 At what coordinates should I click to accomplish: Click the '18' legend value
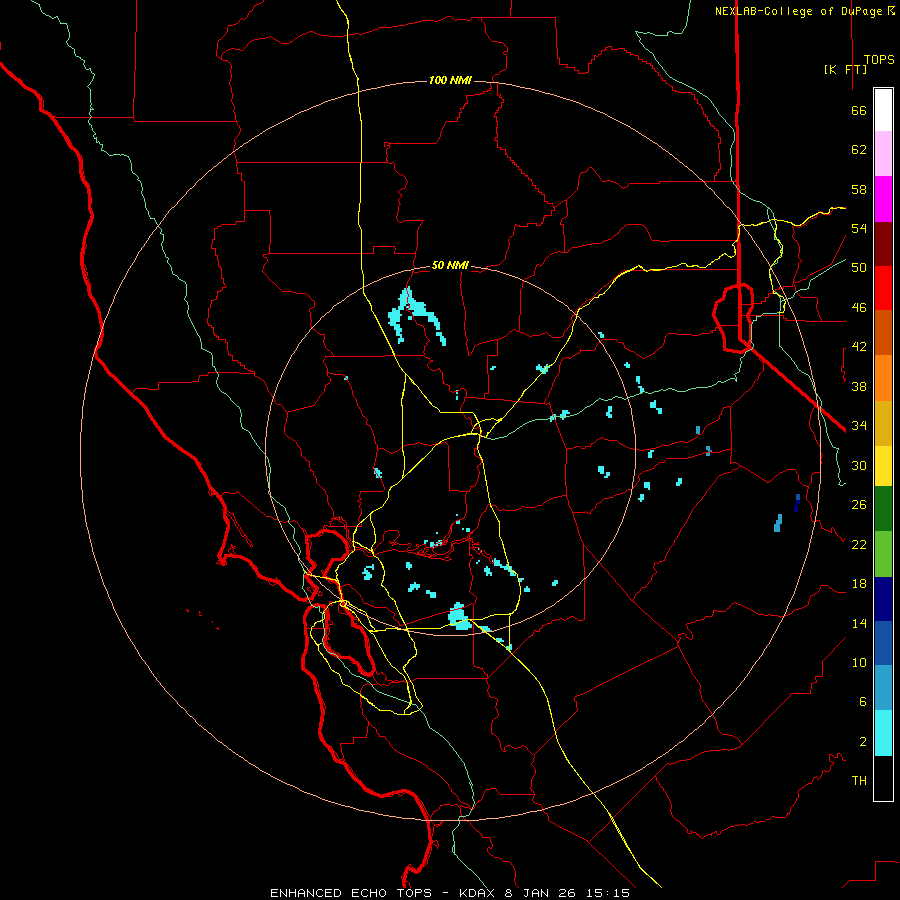tap(859, 584)
